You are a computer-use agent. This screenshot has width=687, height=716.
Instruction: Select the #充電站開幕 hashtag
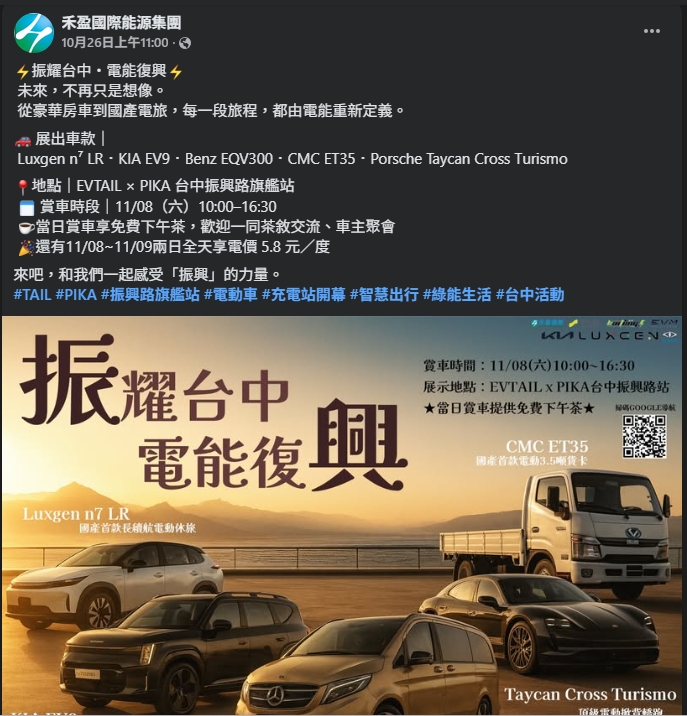304,295
